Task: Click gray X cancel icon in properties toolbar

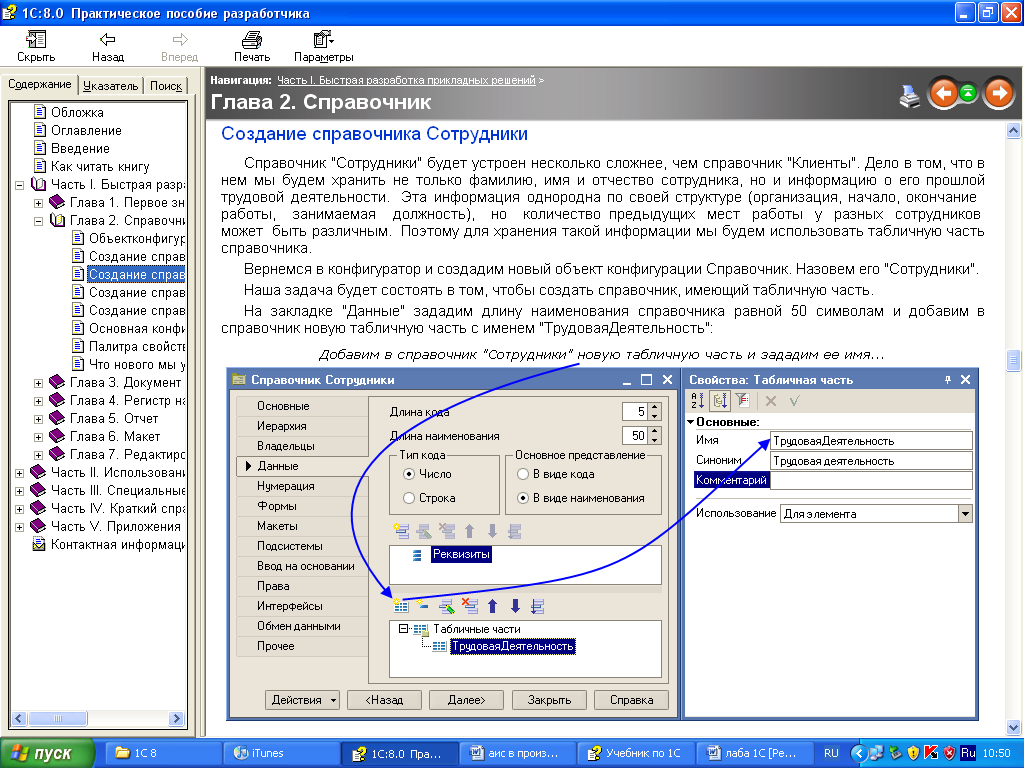Action: point(771,401)
